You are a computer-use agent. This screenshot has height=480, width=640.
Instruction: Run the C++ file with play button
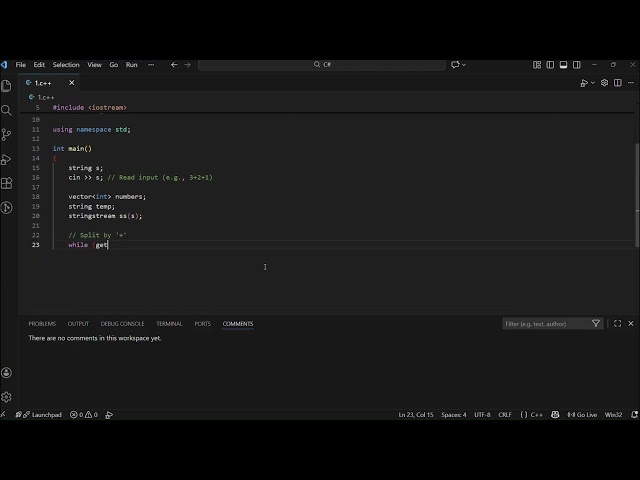tap(584, 83)
